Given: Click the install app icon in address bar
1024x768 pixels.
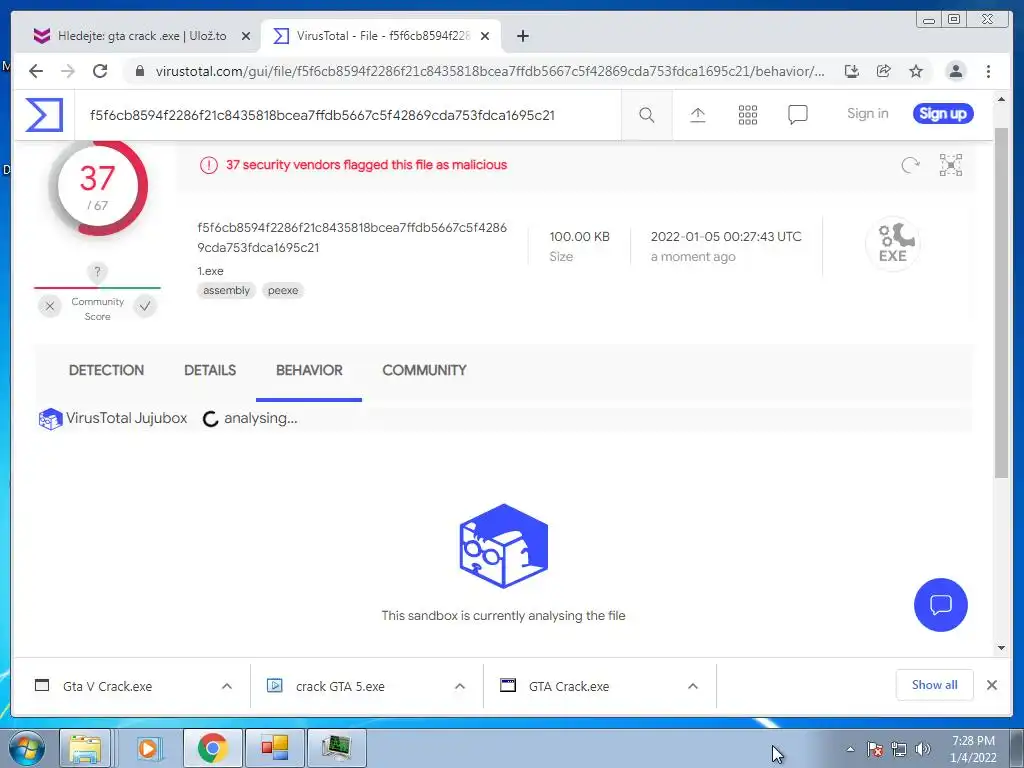Looking at the screenshot, I should pyautogui.click(x=852, y=71).
